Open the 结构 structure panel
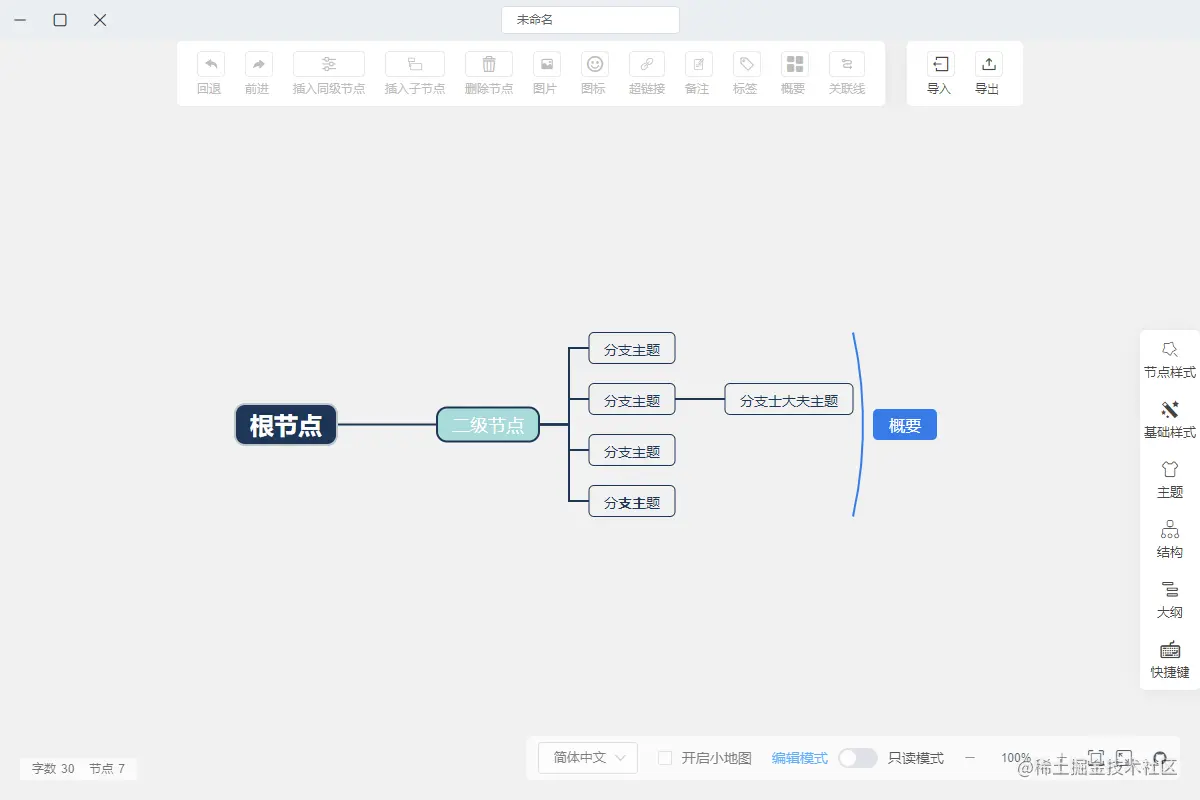 click(1170, 540)
